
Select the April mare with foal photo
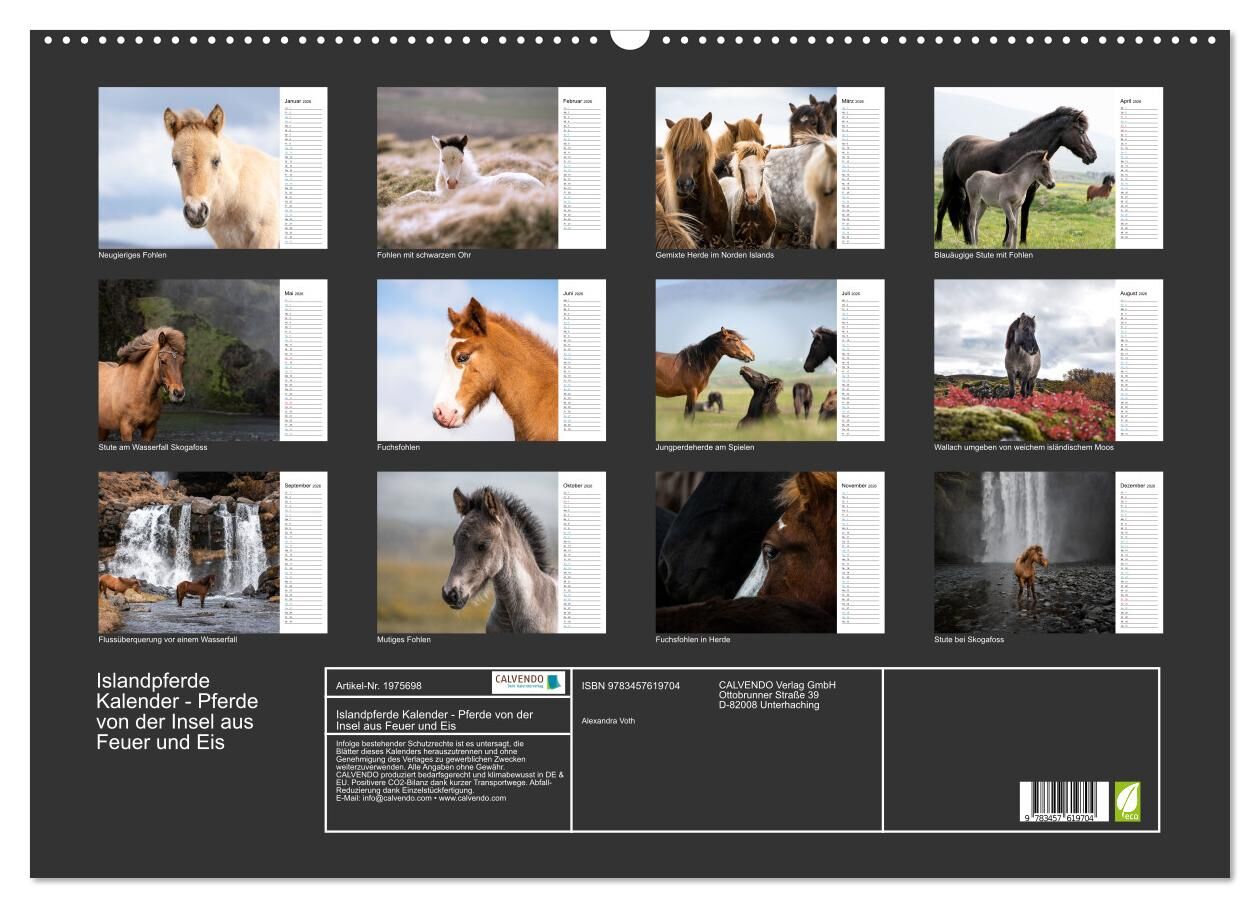(x=1024, y=168)
